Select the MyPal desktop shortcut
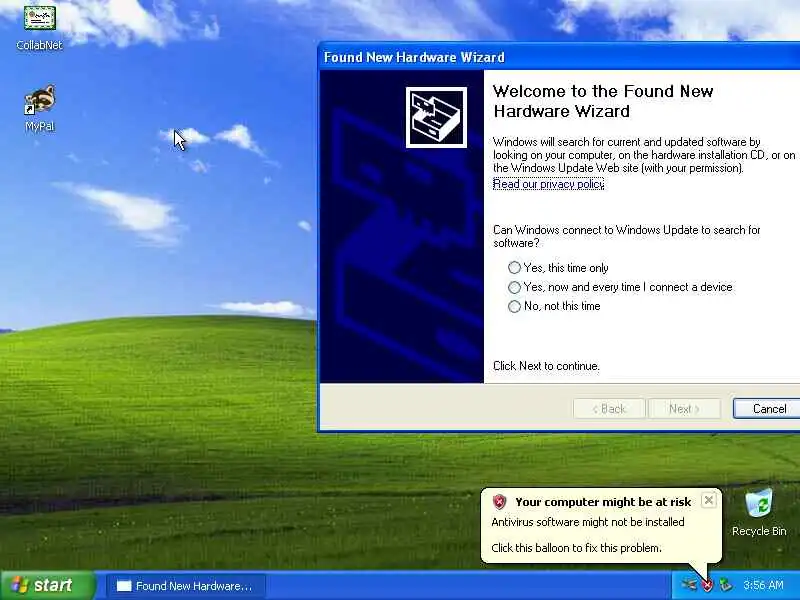 click(39, 108)
